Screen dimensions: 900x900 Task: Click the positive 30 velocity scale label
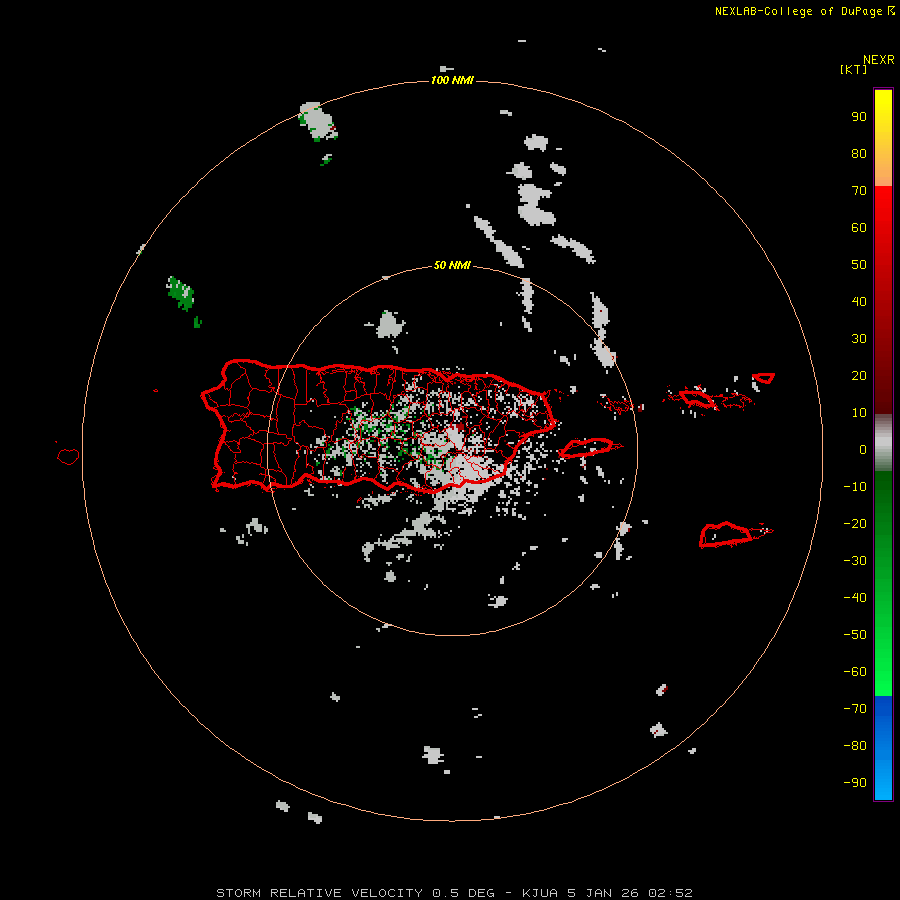(859, 339)
